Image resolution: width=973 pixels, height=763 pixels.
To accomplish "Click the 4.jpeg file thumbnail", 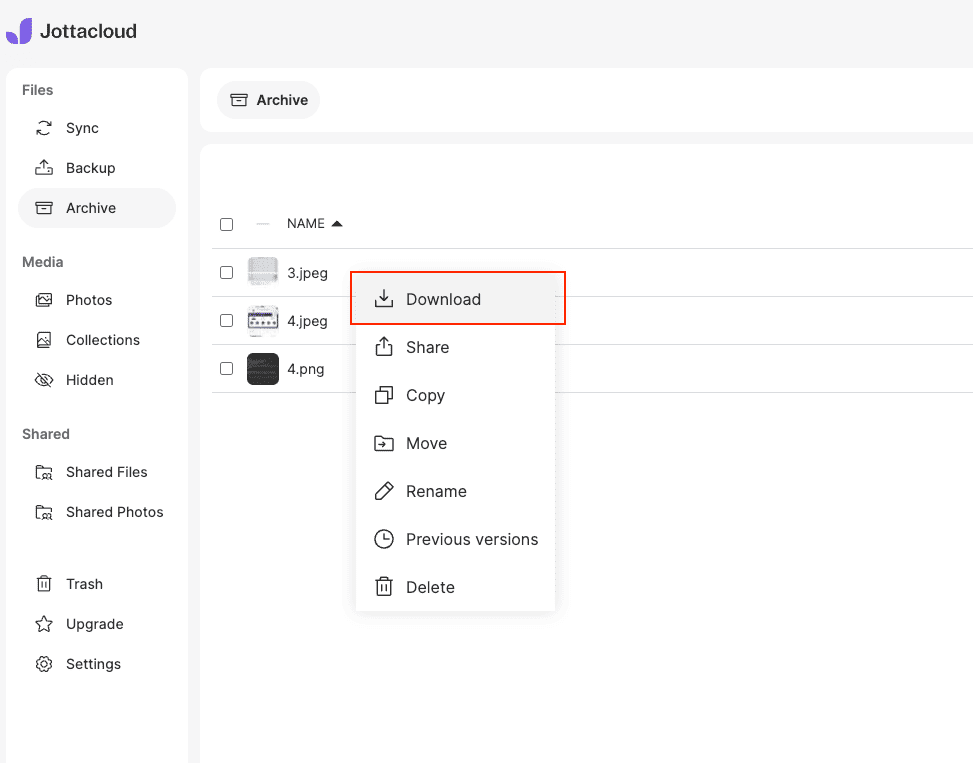I will click(262, 320).
